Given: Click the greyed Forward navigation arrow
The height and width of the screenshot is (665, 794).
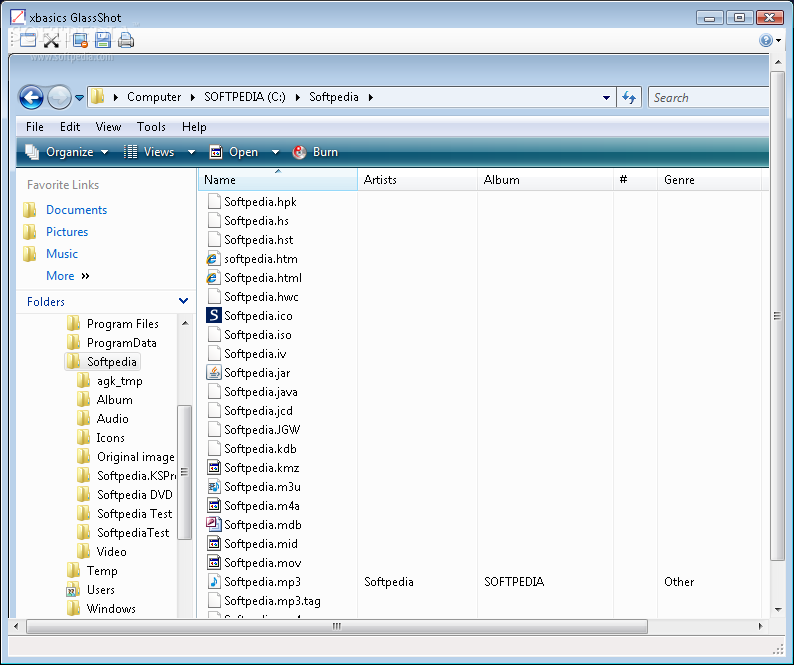Looking at the screenshot, I should 59,97.
